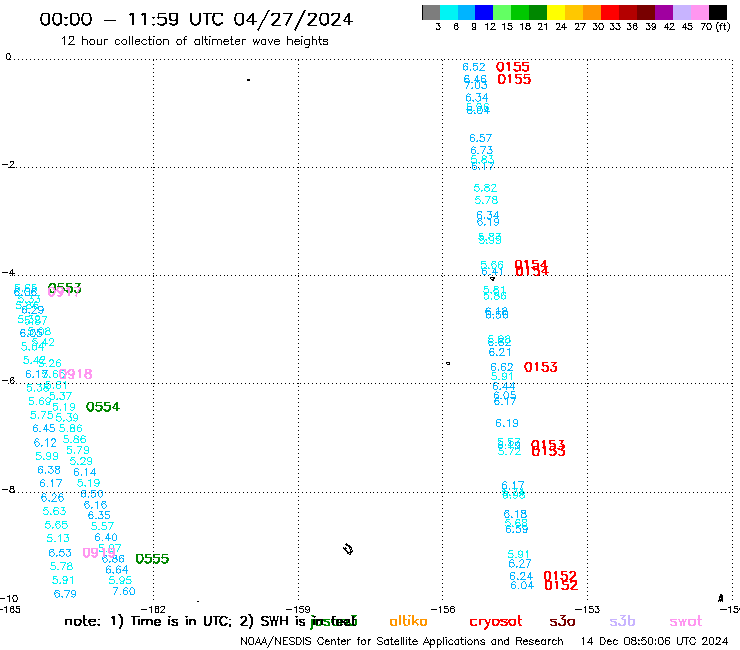
Task: Click the red '0153' label beside 6.62
Action: (x=541, y=367)
